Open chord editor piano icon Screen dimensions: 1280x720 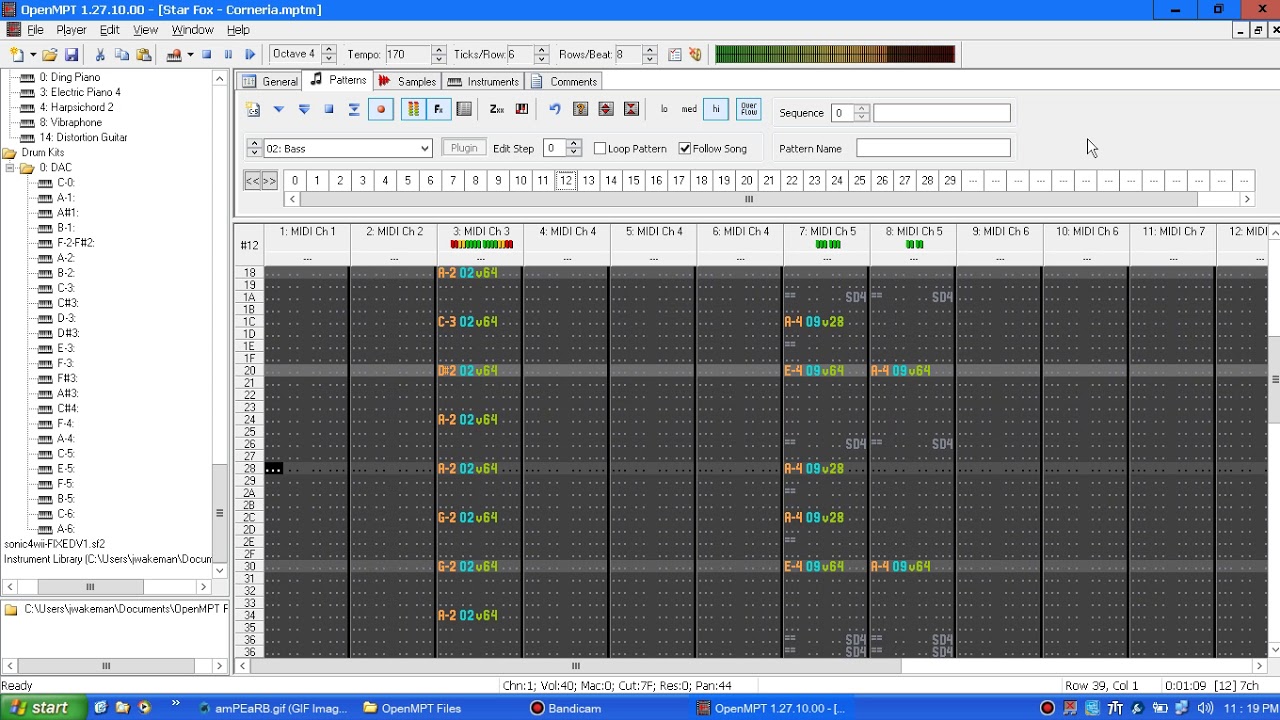click(521, 109)
